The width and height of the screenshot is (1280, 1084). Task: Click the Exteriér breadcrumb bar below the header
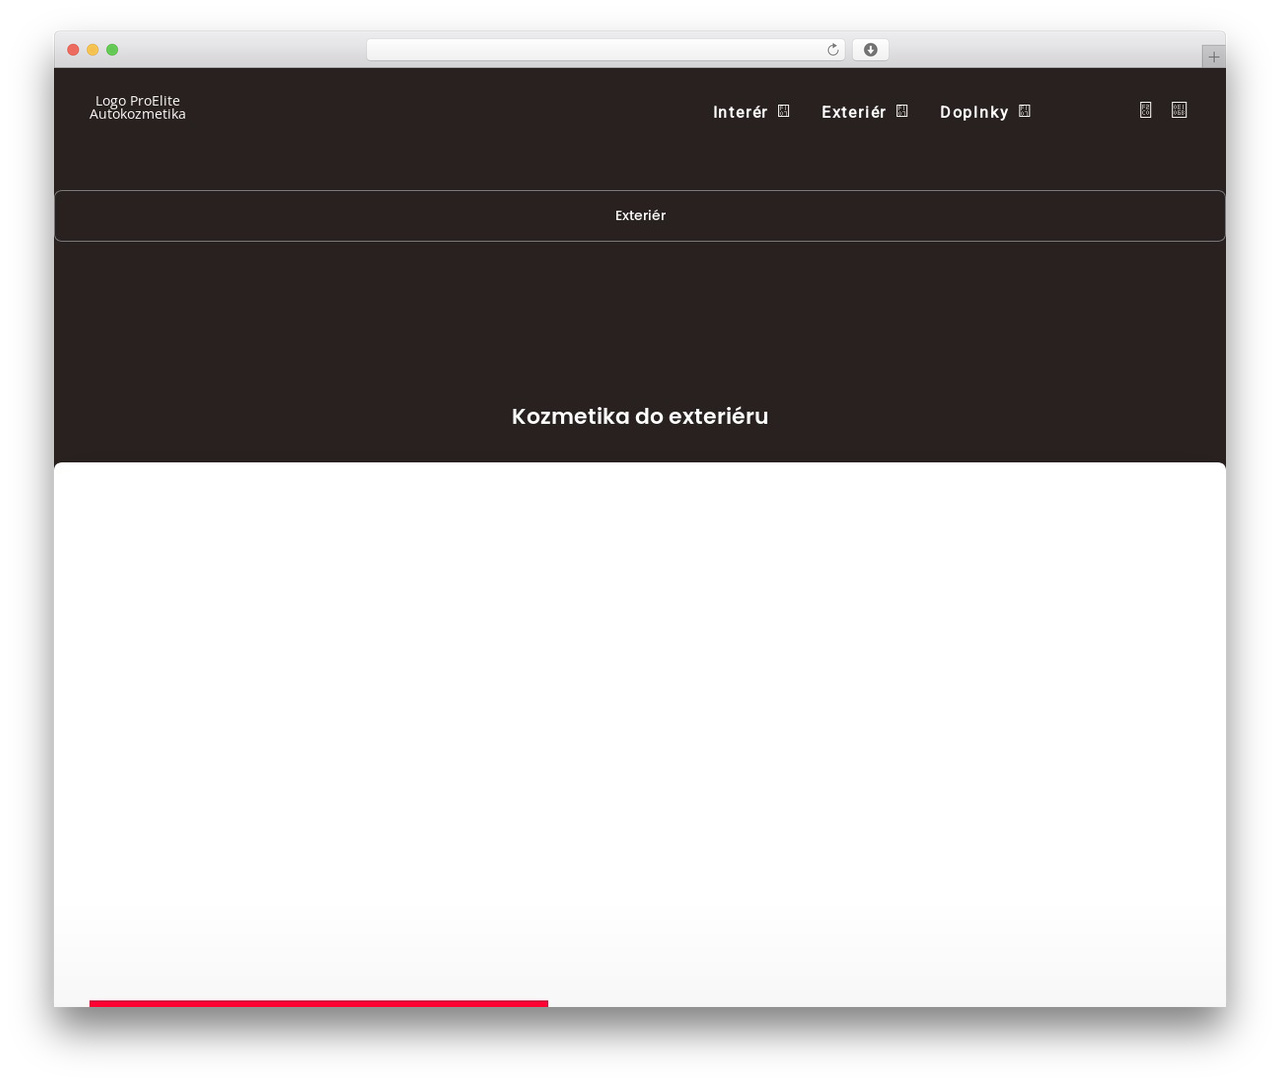(x=640, y=216)
